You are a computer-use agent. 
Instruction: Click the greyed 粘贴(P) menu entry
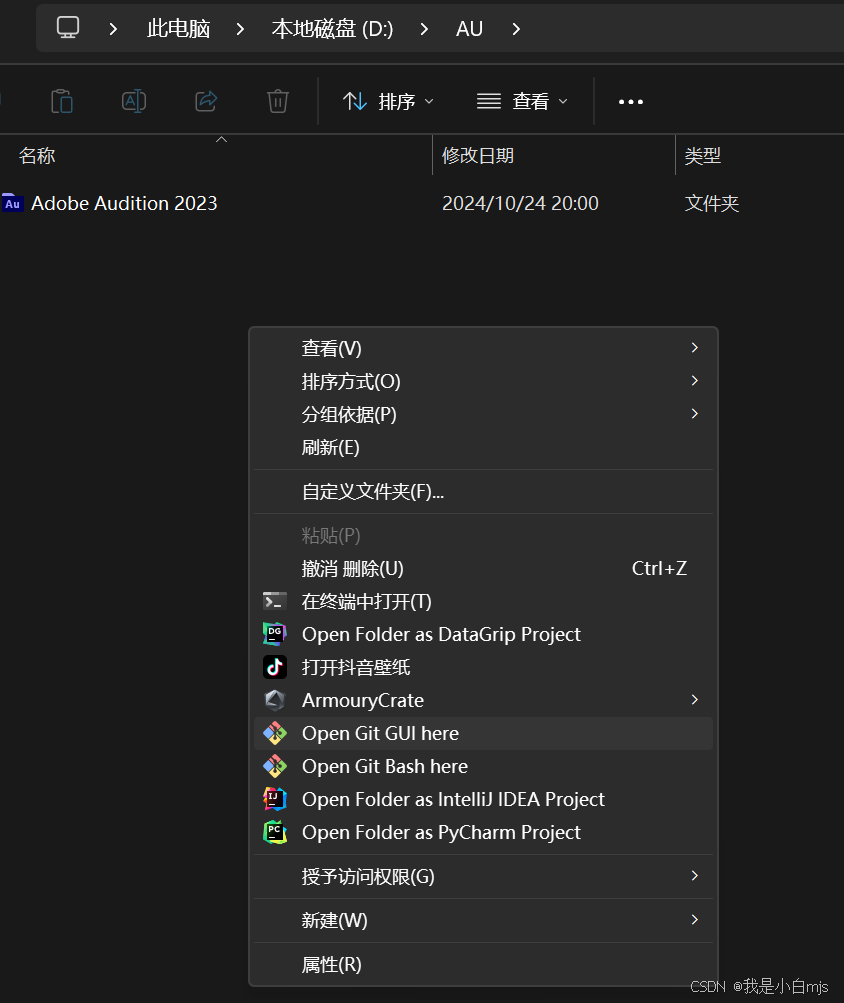tap(483, 535)
